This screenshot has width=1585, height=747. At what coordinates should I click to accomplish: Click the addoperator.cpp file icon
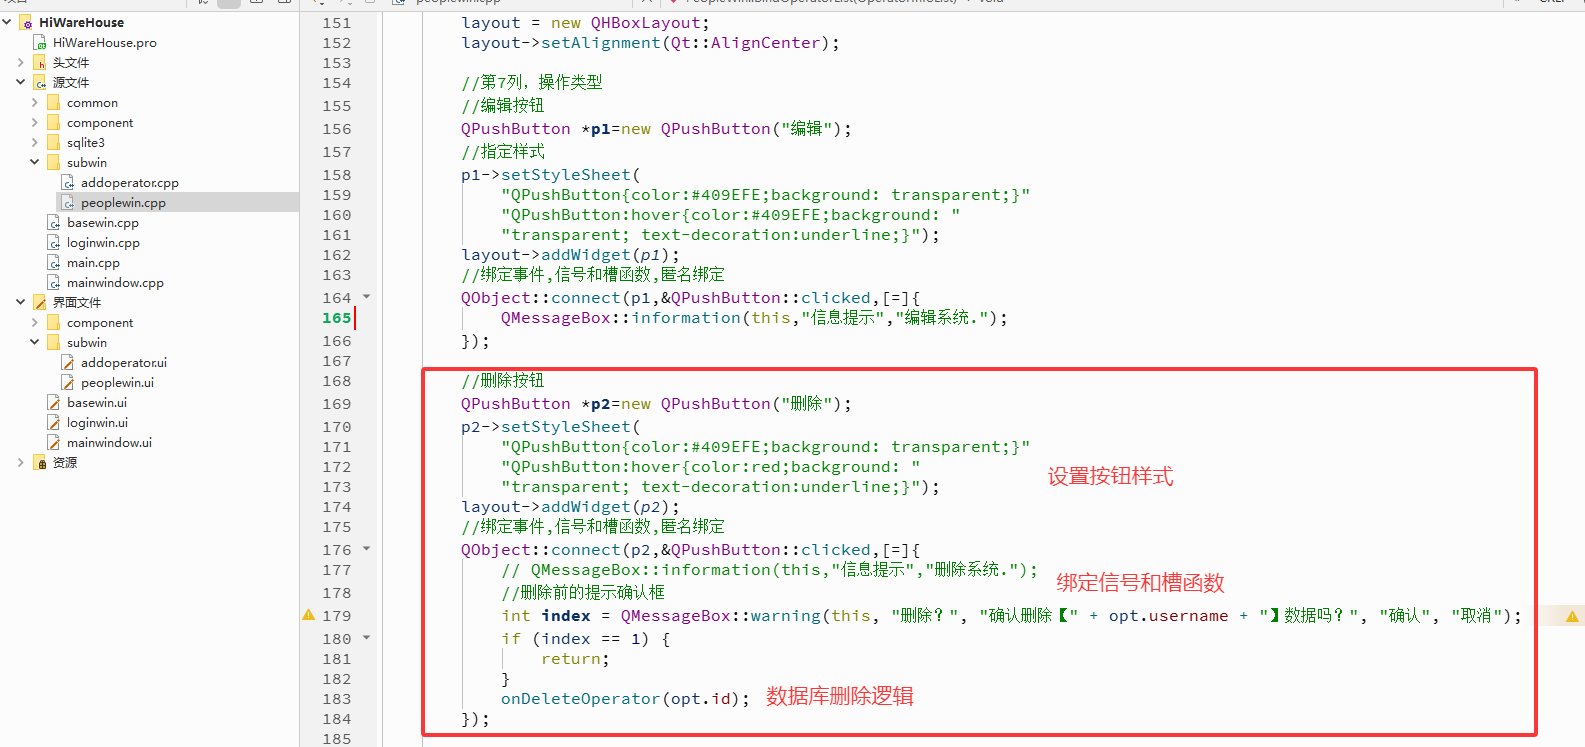68,182
